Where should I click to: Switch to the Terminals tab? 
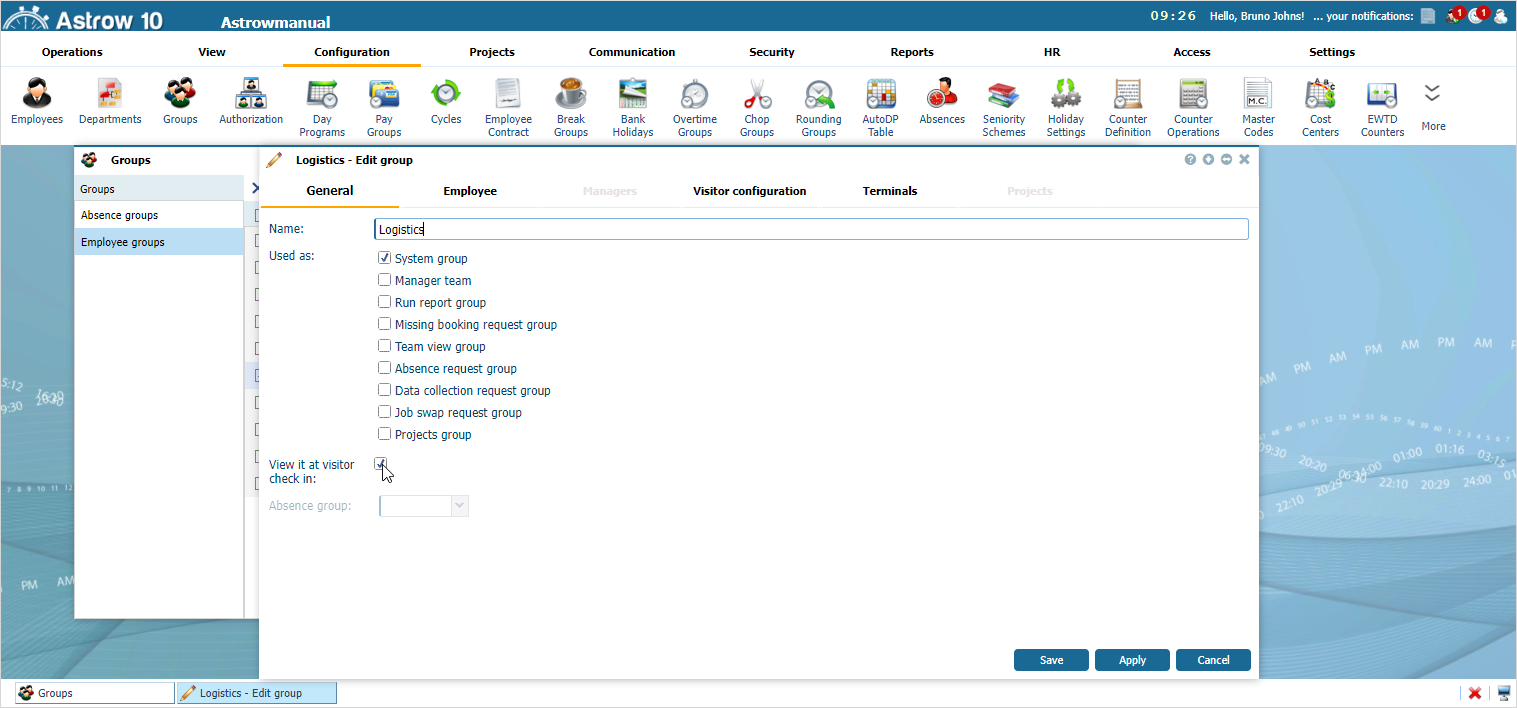click(x=889, y=191)
